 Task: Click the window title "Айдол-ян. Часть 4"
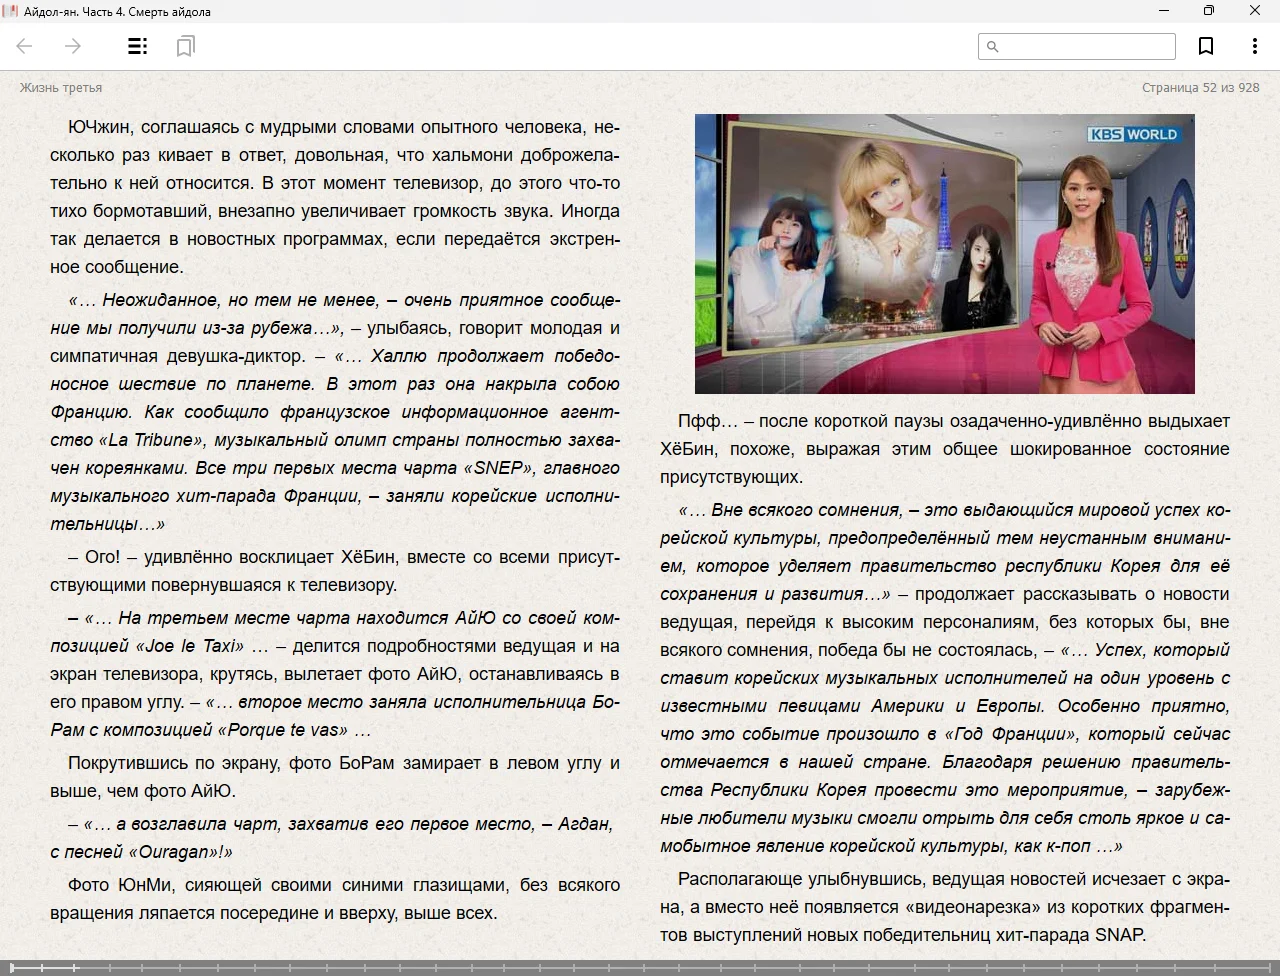tap(117, 11)
